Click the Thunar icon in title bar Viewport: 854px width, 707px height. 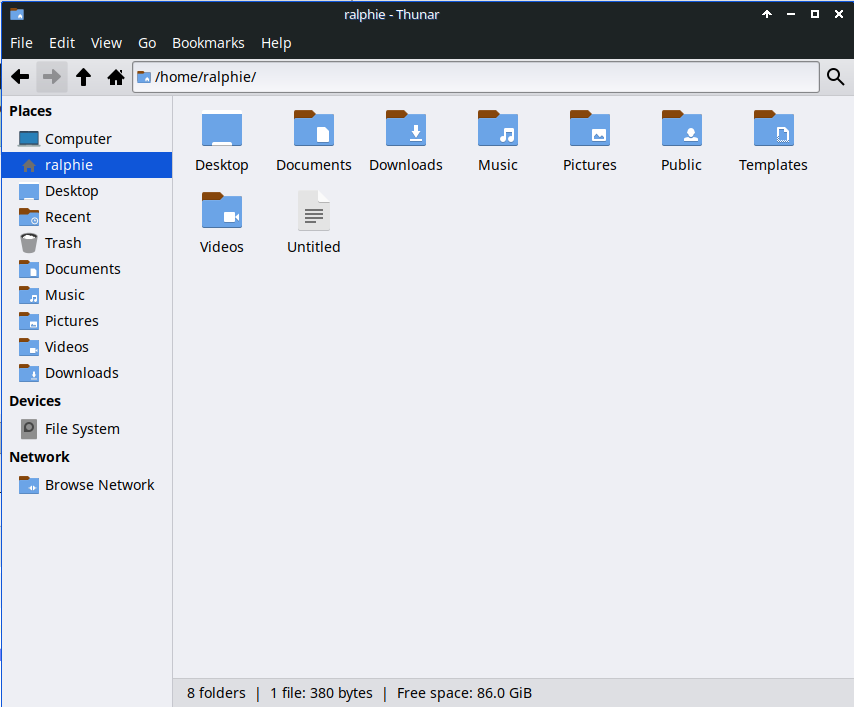(x=17, y=14)
